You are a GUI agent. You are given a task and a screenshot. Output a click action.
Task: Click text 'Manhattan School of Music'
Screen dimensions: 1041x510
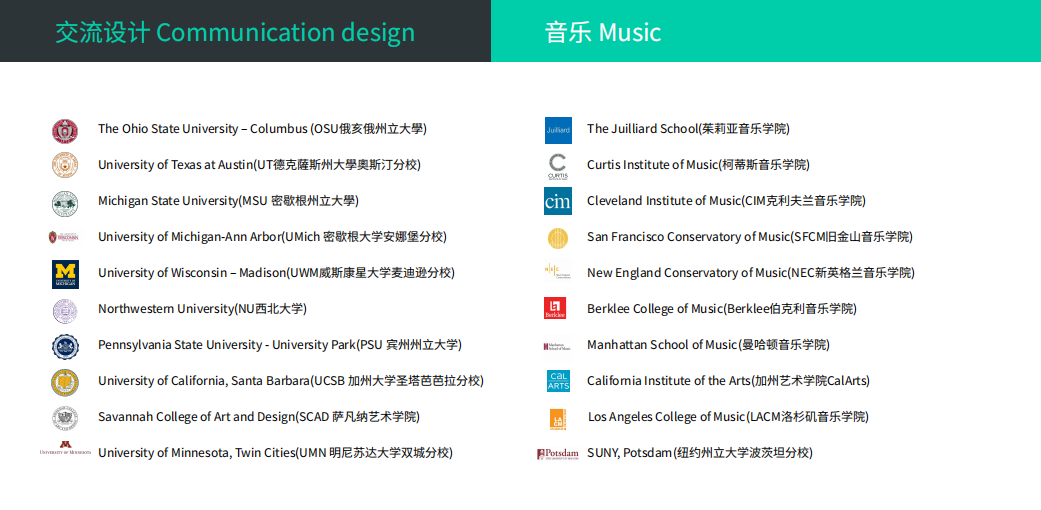662,345
